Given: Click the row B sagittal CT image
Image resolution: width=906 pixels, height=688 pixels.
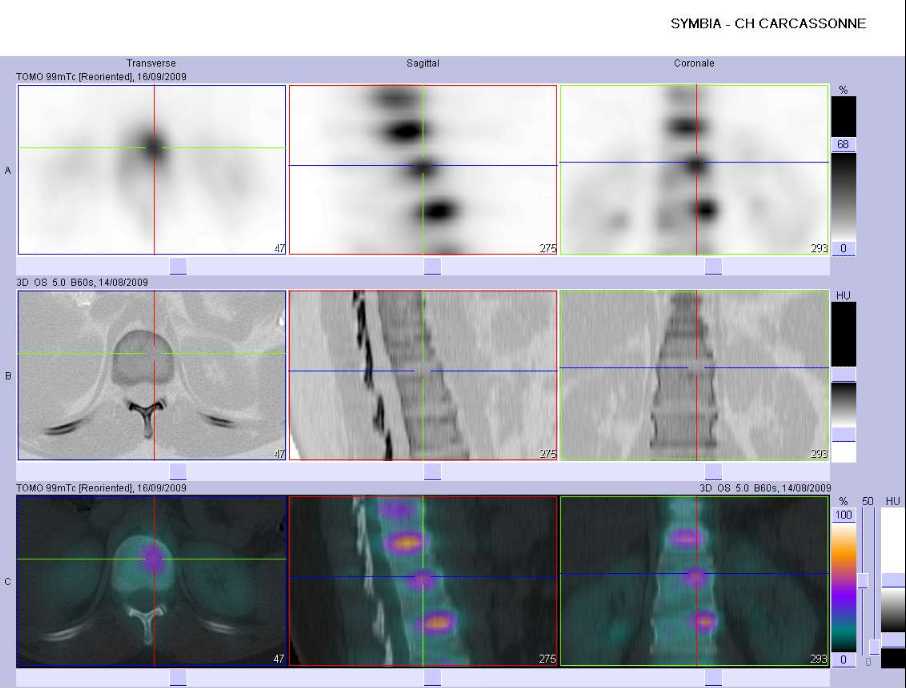Looking at the screenshot, I should point(423,375).
